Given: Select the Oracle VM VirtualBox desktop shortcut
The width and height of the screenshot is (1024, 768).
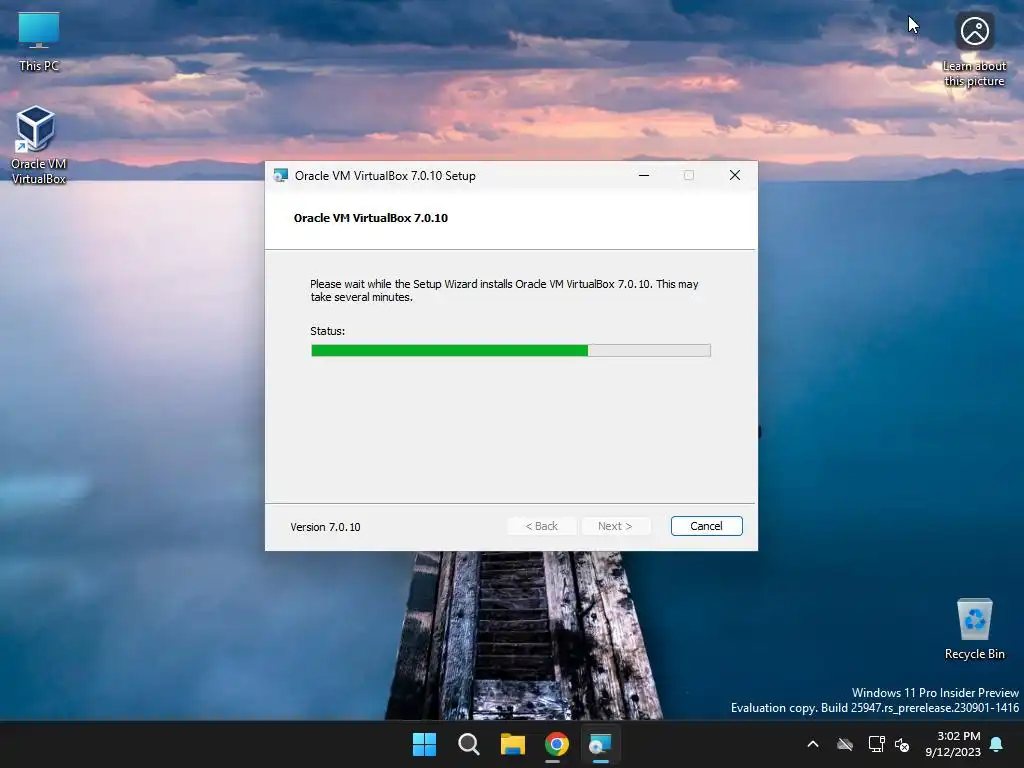Looking at the screenshot, I should click(x=39, y=145).
